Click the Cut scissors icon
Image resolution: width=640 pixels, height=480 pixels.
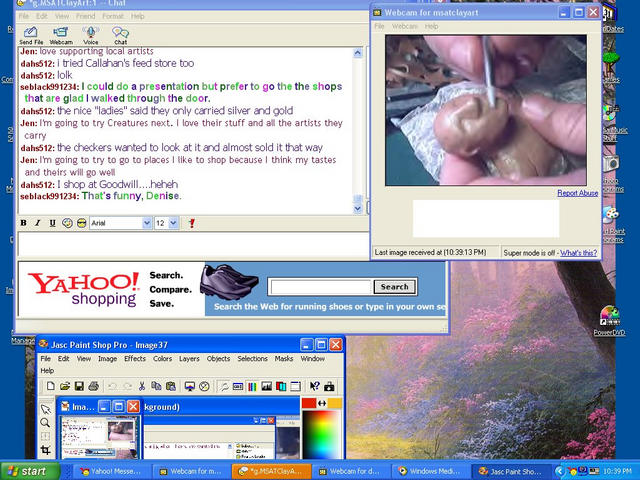pyautogui.click(x=142, y=386)
